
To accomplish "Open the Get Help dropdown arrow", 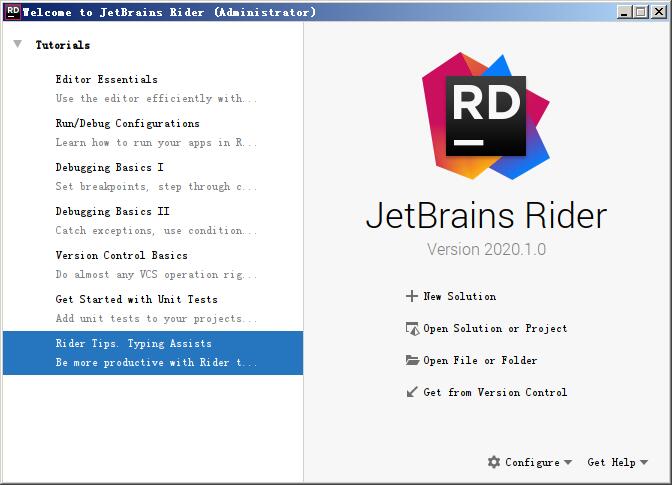I will (x=644, y=462).
